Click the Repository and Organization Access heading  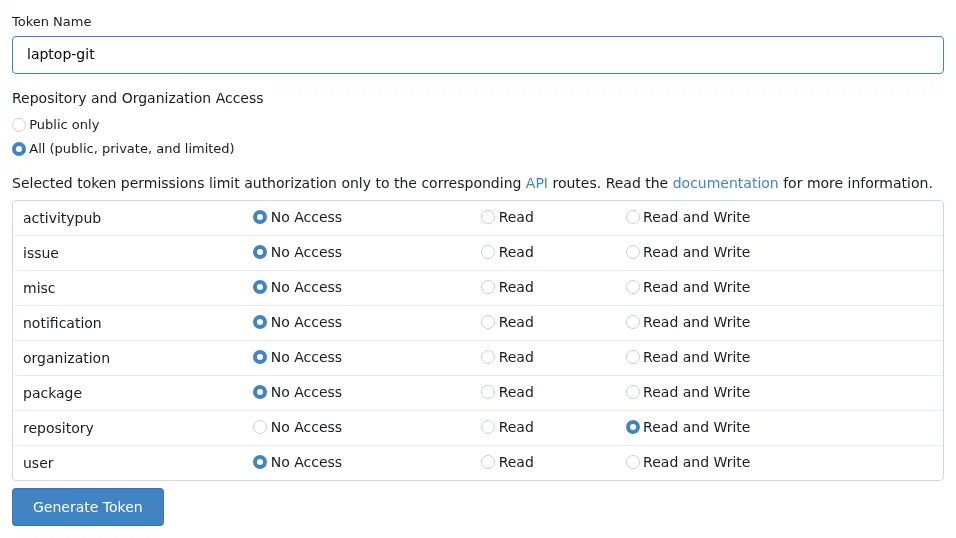tap(138, 98)
